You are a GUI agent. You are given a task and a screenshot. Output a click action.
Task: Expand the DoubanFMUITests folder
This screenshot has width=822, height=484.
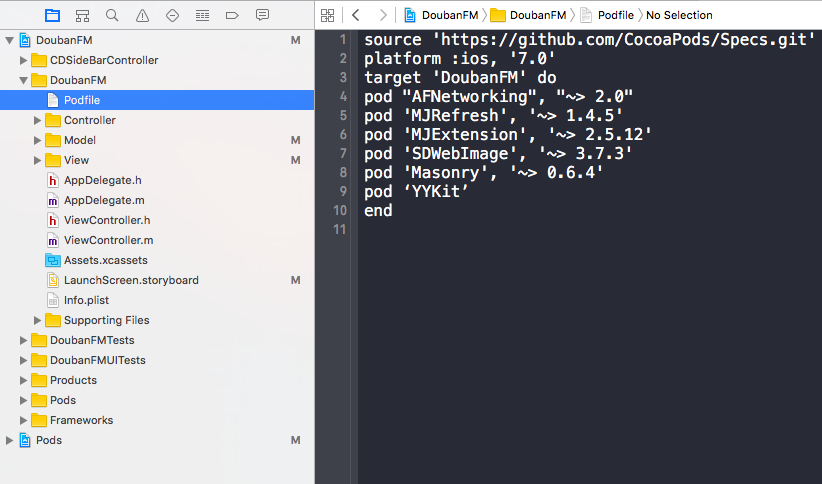tap(23, 360)
